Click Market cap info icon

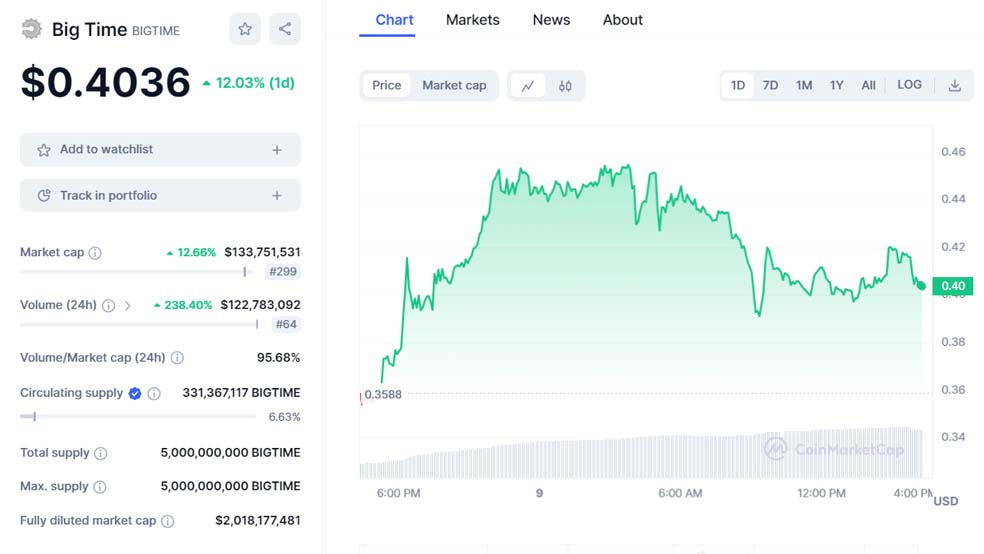tap(95, 253)
